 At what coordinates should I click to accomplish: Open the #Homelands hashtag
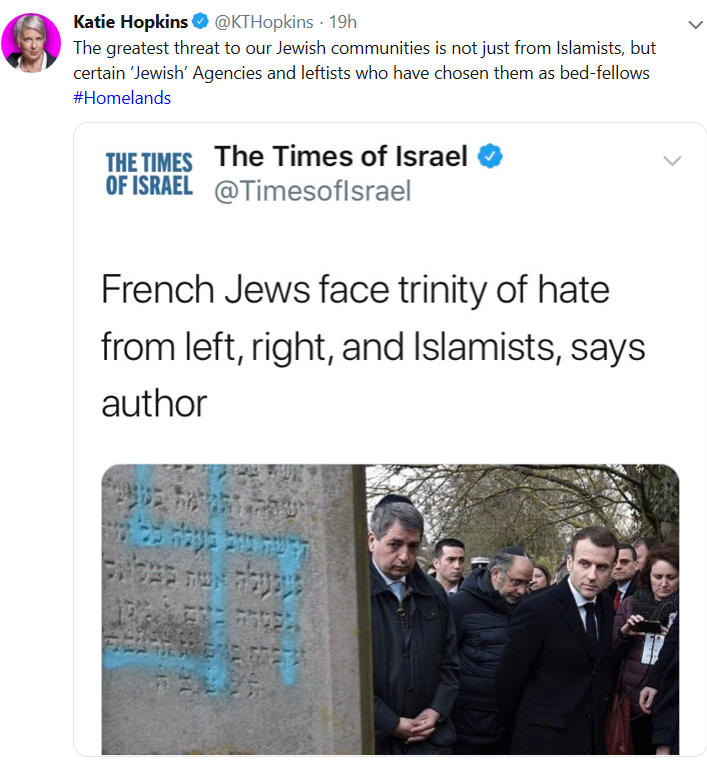pyautogui.click(x=122, y=98)
